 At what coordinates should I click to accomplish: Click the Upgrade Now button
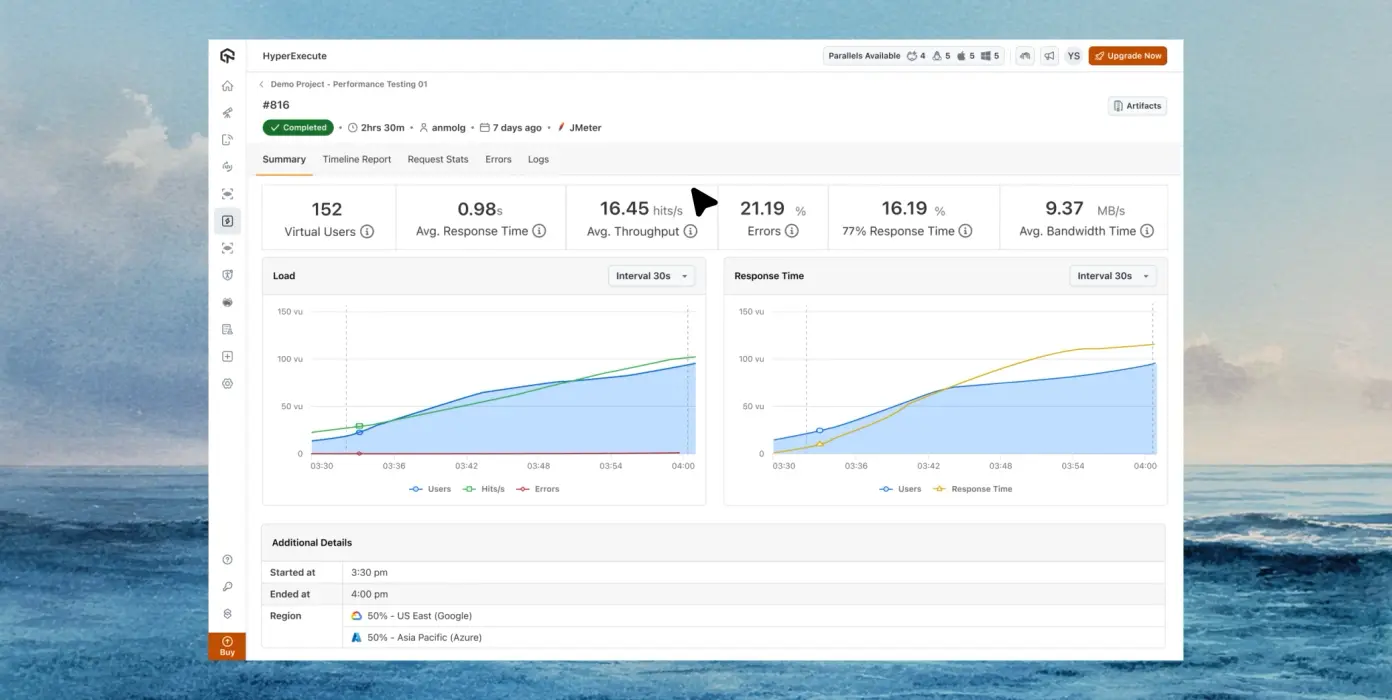1127,56
